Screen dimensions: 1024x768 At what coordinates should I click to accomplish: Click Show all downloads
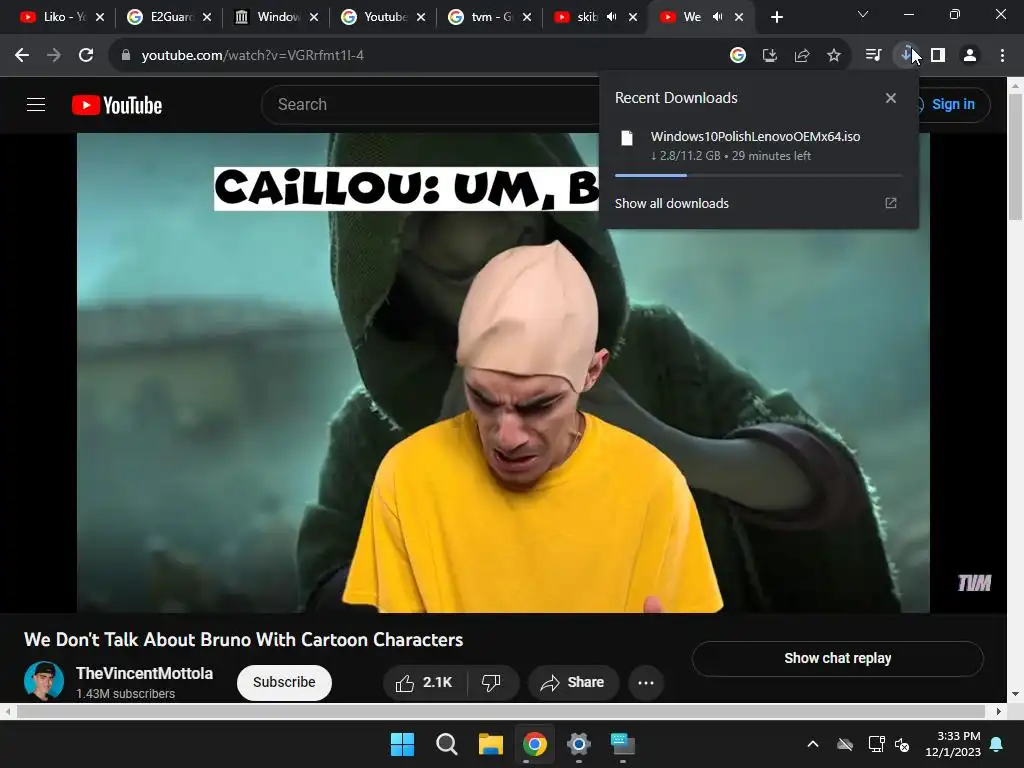click(671, 204)
